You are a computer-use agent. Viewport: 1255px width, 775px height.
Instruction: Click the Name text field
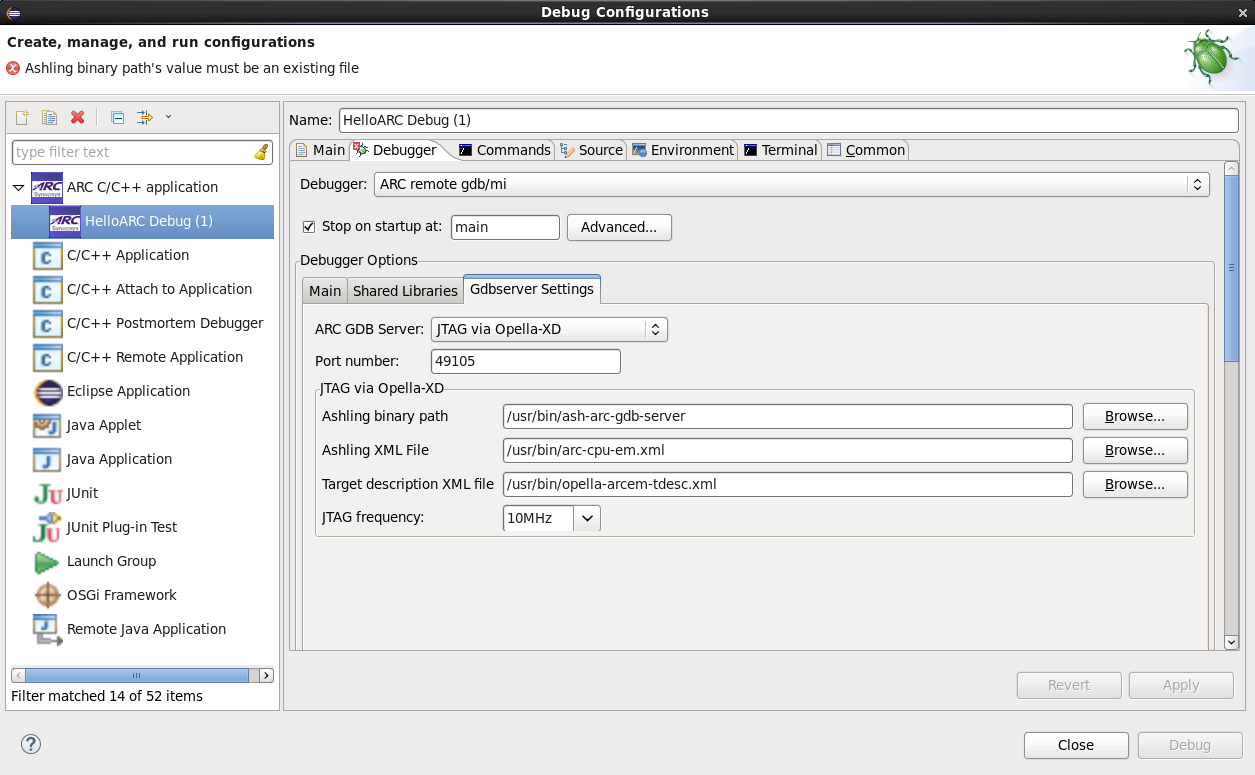tap(789, 120)
